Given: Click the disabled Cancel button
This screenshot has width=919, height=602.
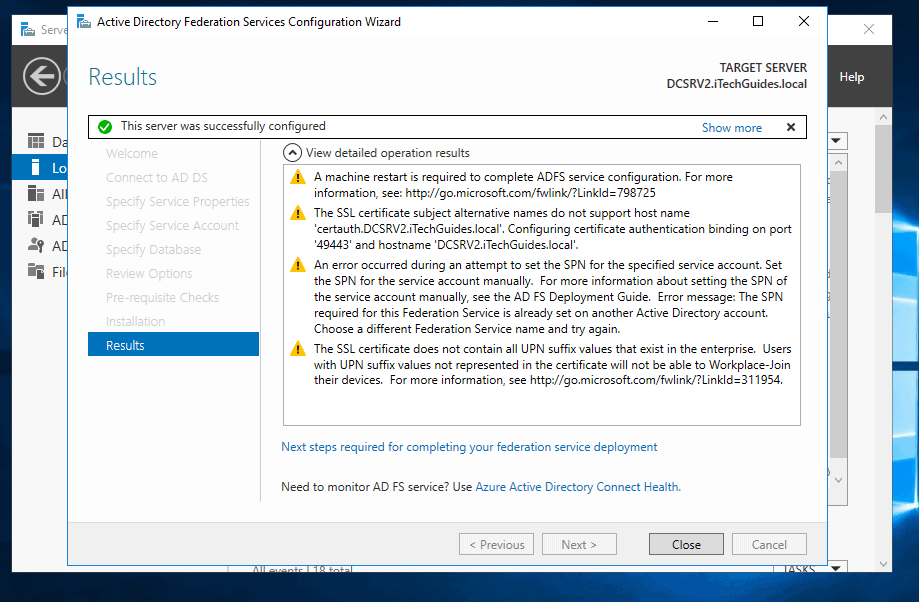Looking at the screenshot, I should (769, 544).
